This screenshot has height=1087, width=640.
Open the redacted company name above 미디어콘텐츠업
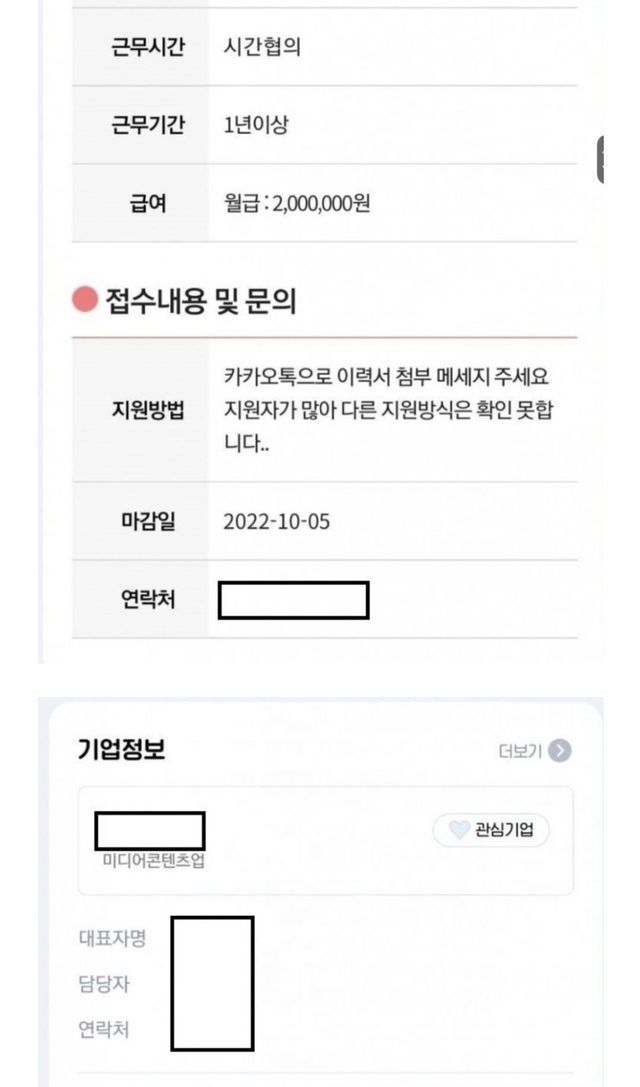[150, 832]
